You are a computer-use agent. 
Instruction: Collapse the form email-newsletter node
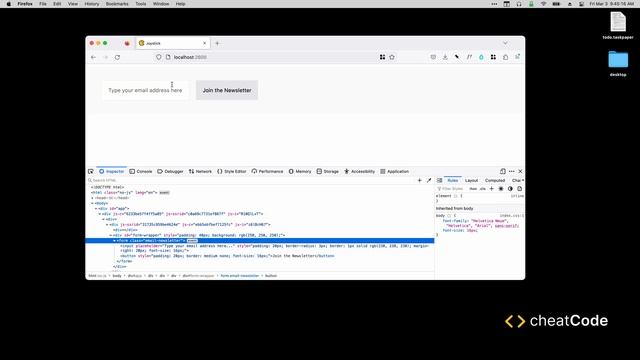click(x=114, y=241)
